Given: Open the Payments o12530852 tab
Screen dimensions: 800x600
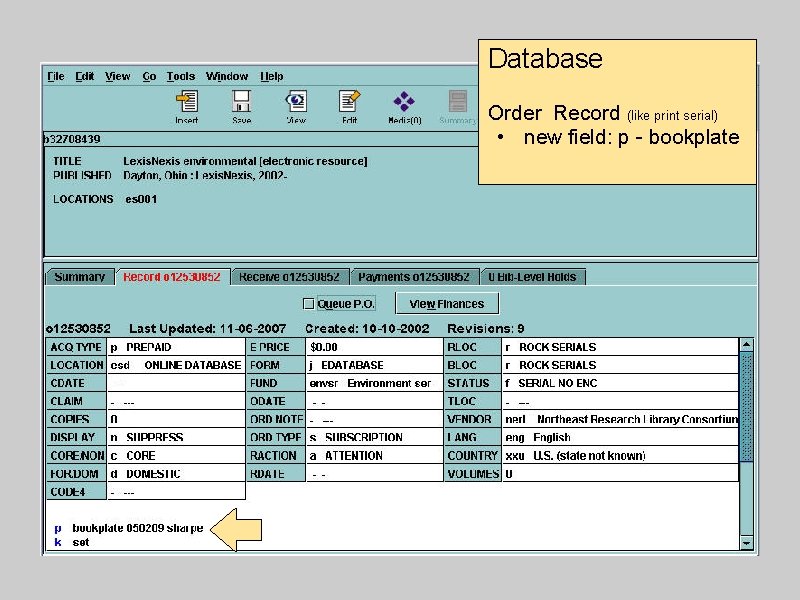Looking at the screenshot, I should pyautogui.click(x=414, y=277).
